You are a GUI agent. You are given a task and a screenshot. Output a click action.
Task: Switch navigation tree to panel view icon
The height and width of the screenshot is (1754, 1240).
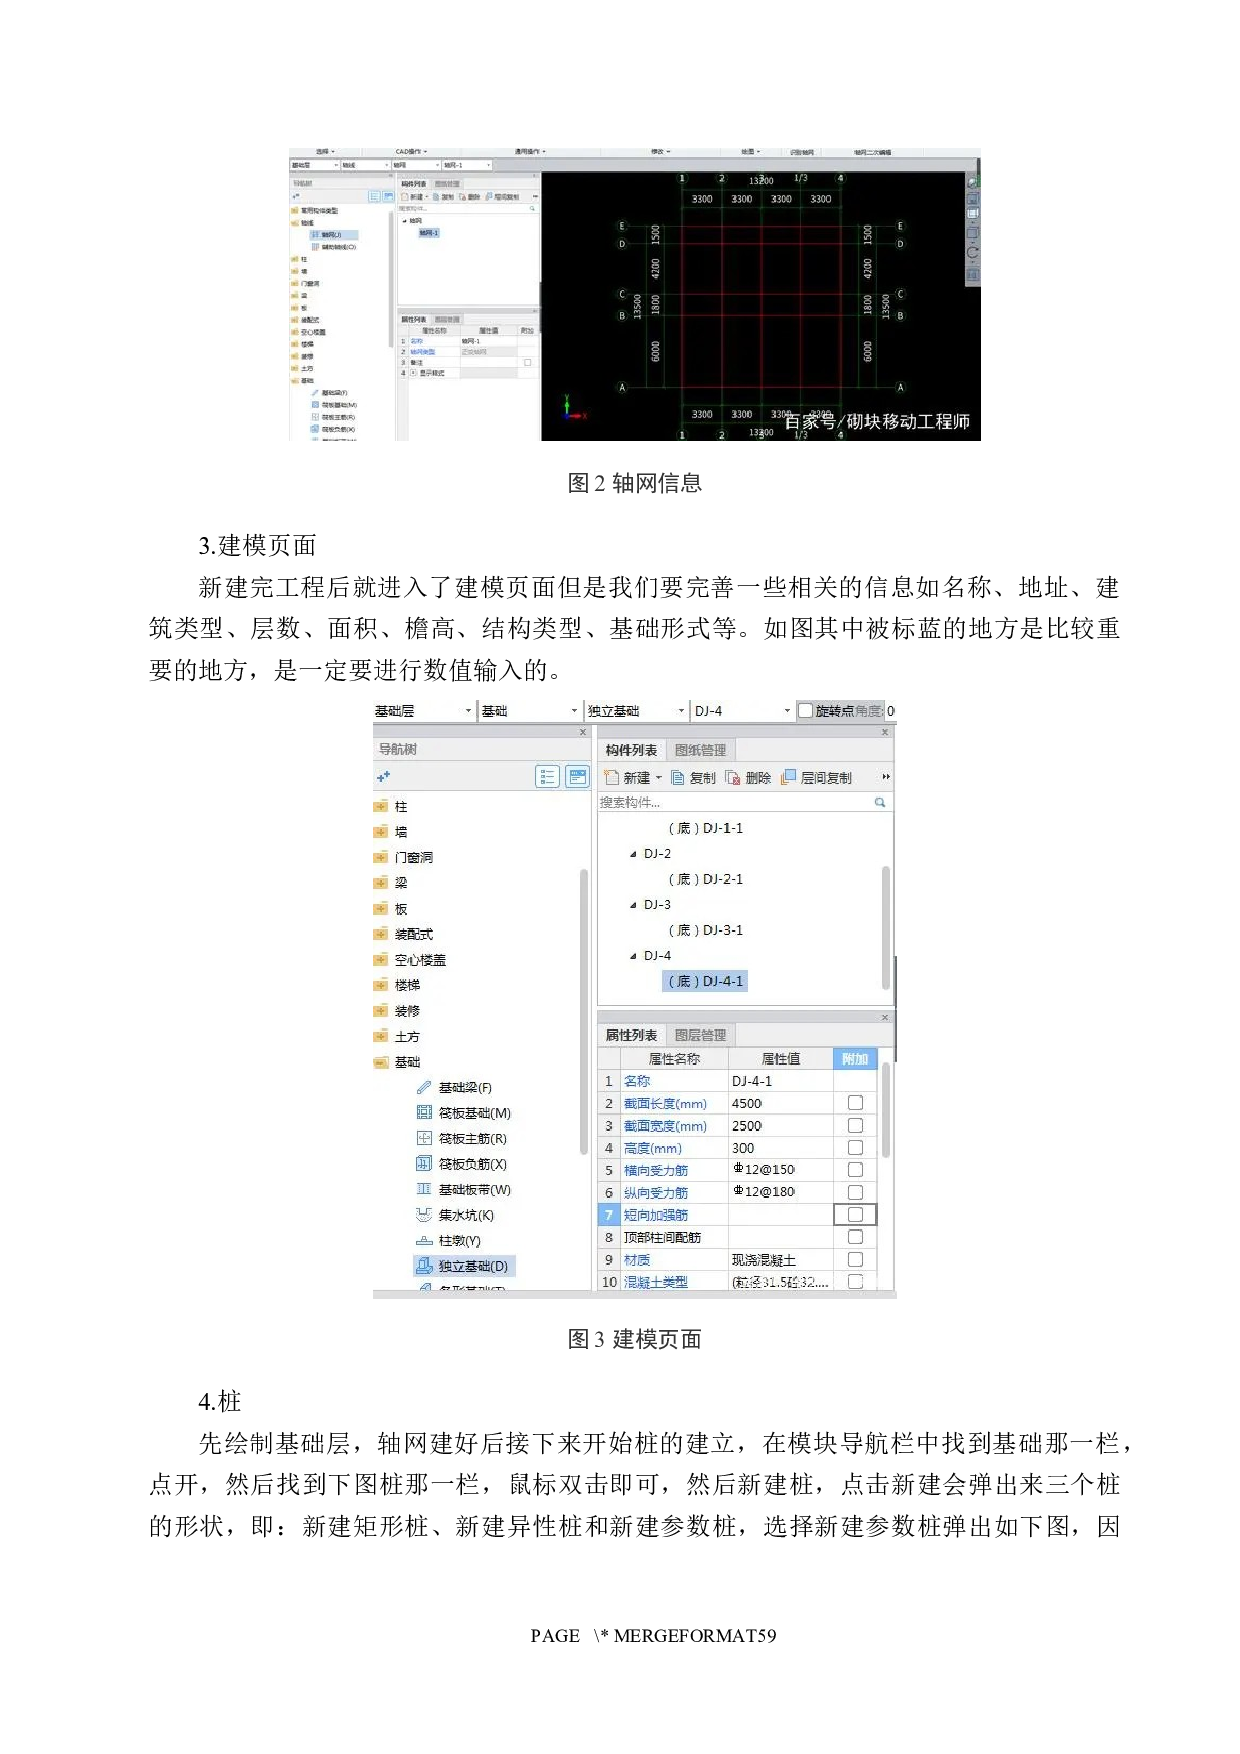(x=577, y=776)
